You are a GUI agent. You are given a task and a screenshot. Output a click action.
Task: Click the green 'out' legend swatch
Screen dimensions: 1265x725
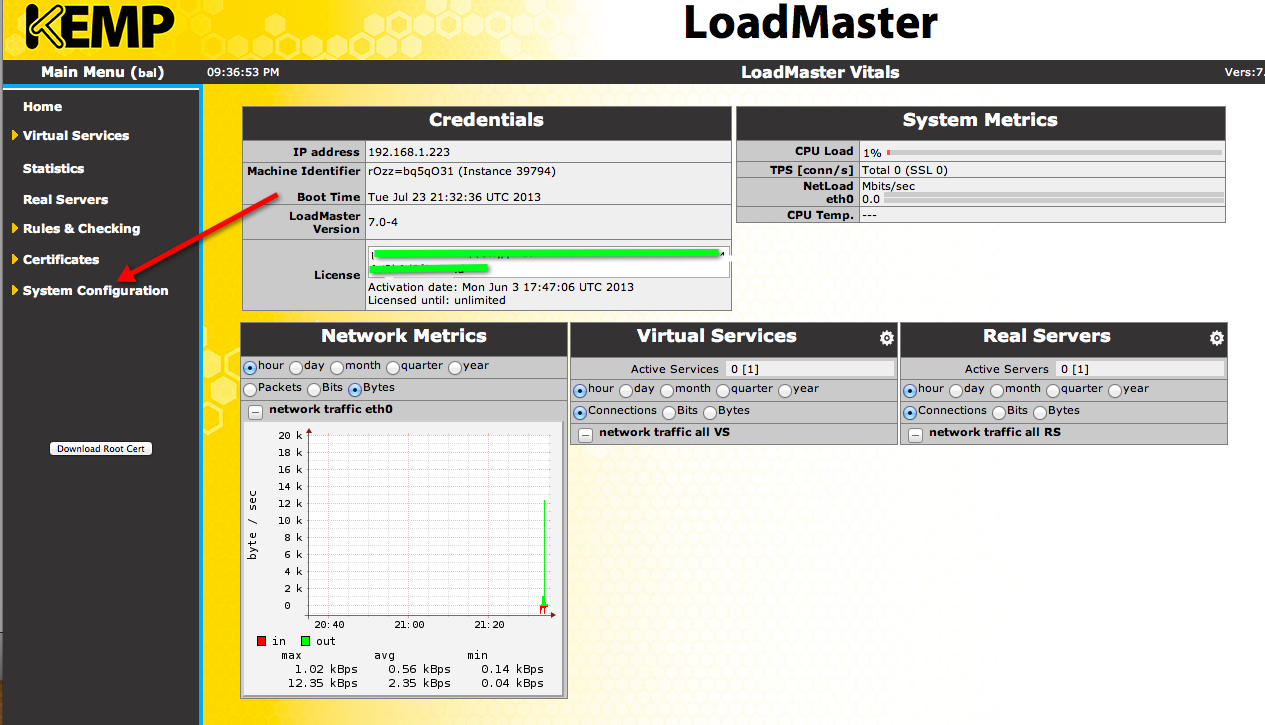pos(306,641)
